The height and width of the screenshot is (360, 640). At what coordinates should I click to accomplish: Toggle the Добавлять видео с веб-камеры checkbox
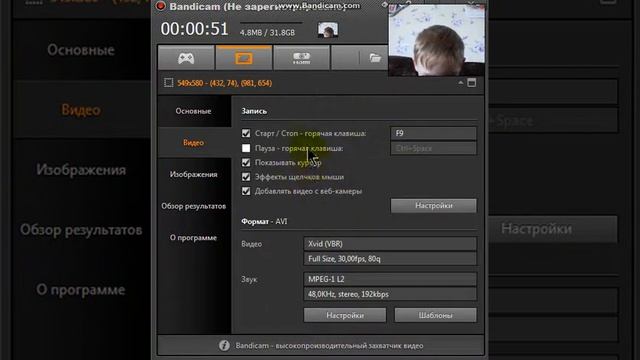246,191
